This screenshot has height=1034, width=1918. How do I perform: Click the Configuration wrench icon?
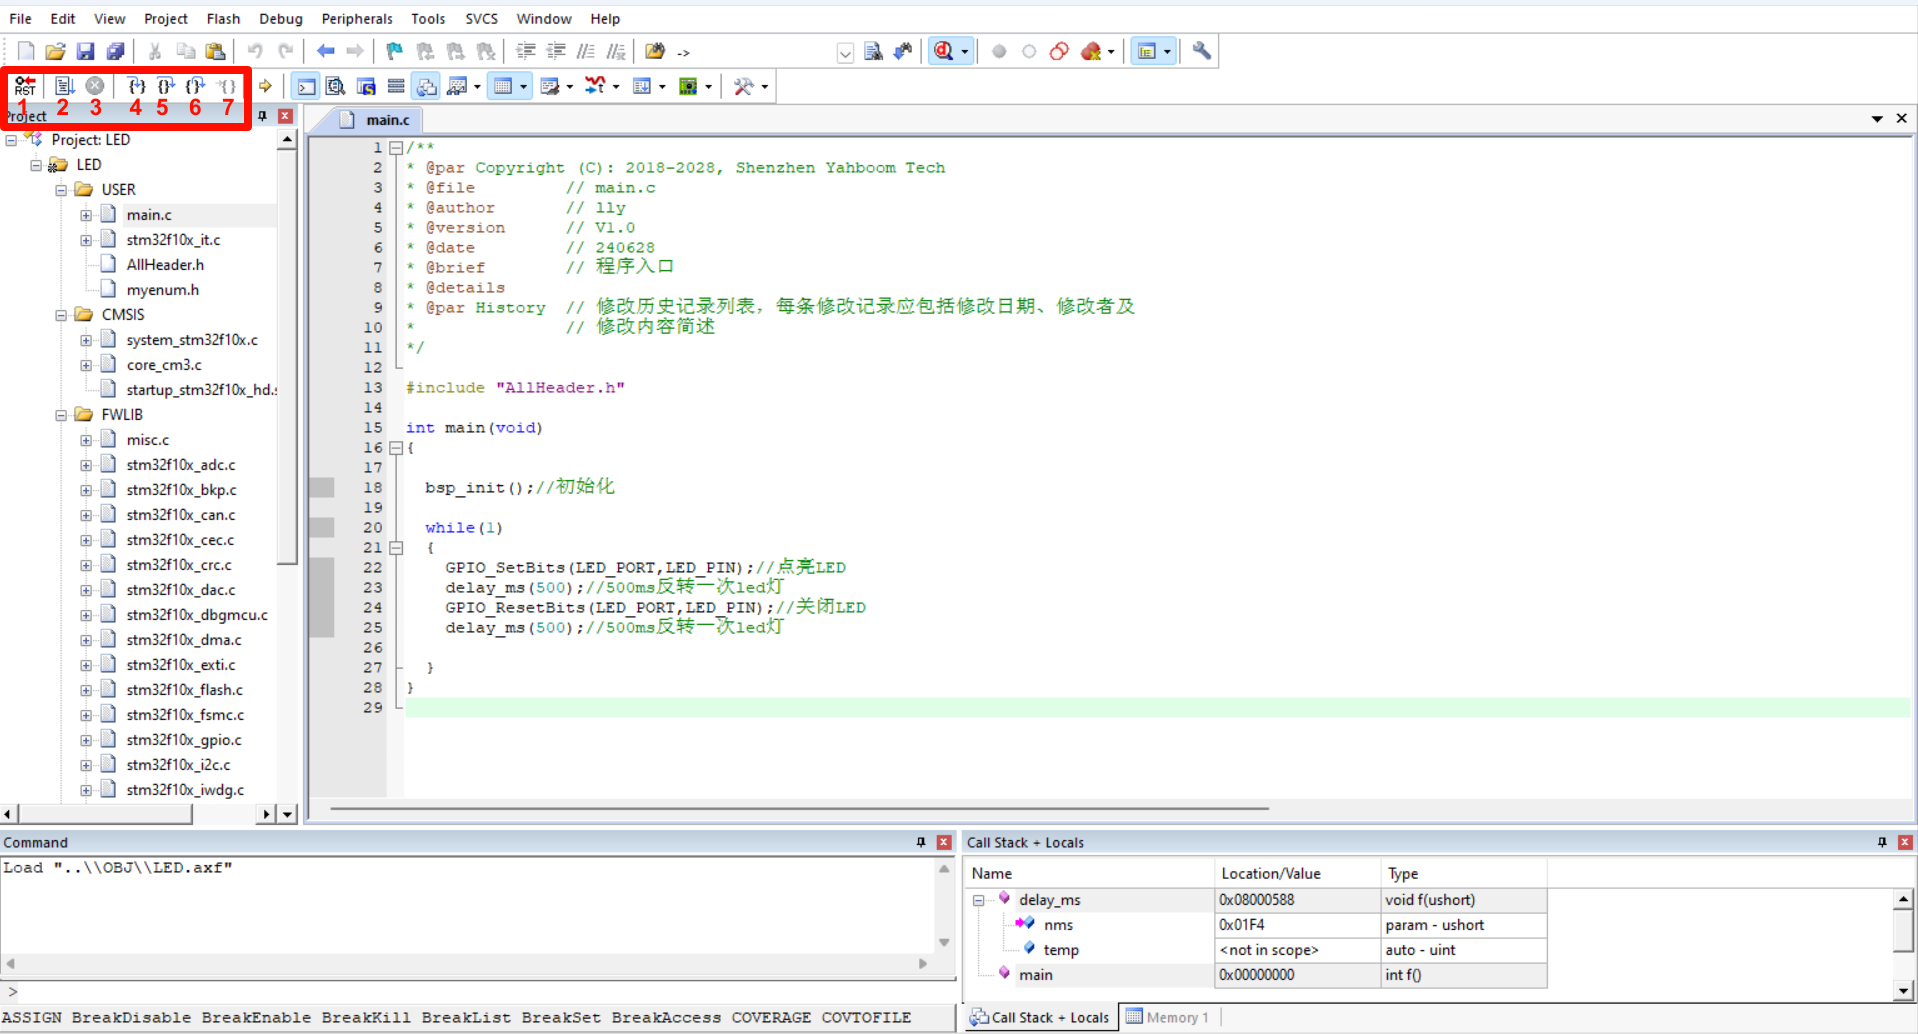[1202, 51]
